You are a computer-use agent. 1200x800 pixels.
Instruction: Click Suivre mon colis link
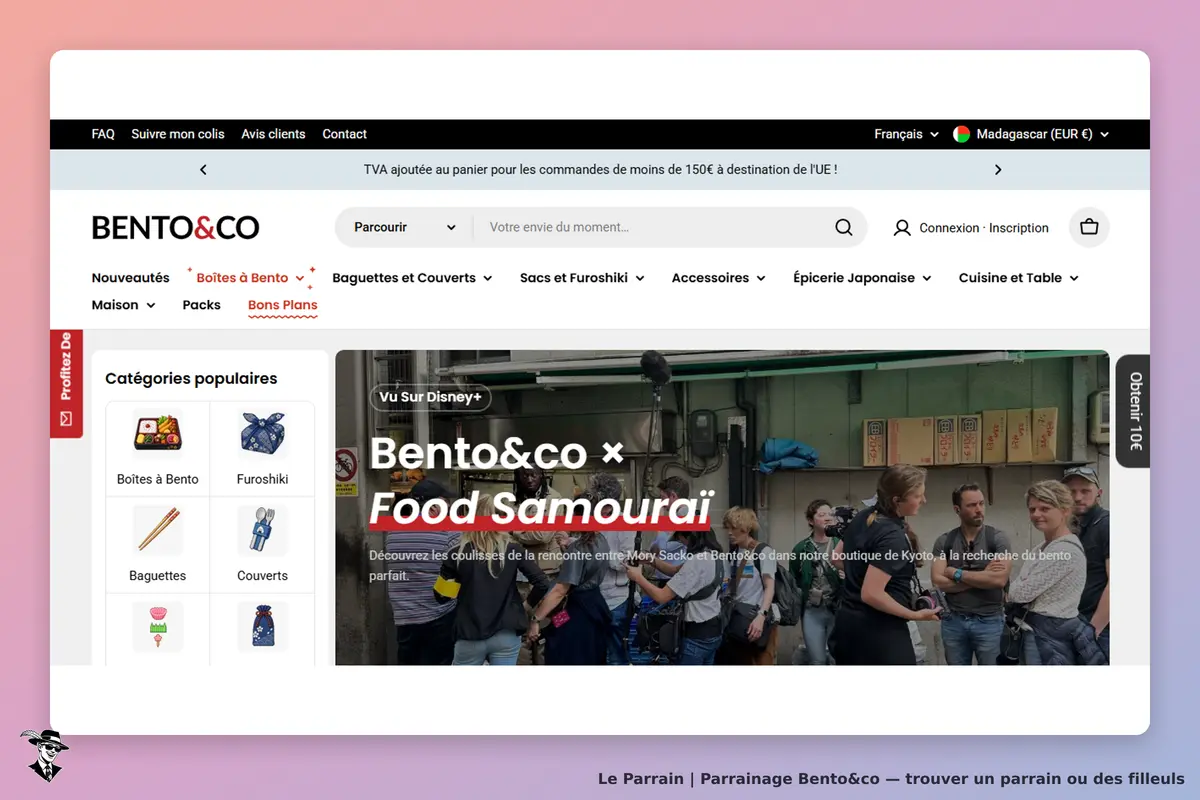178,134
